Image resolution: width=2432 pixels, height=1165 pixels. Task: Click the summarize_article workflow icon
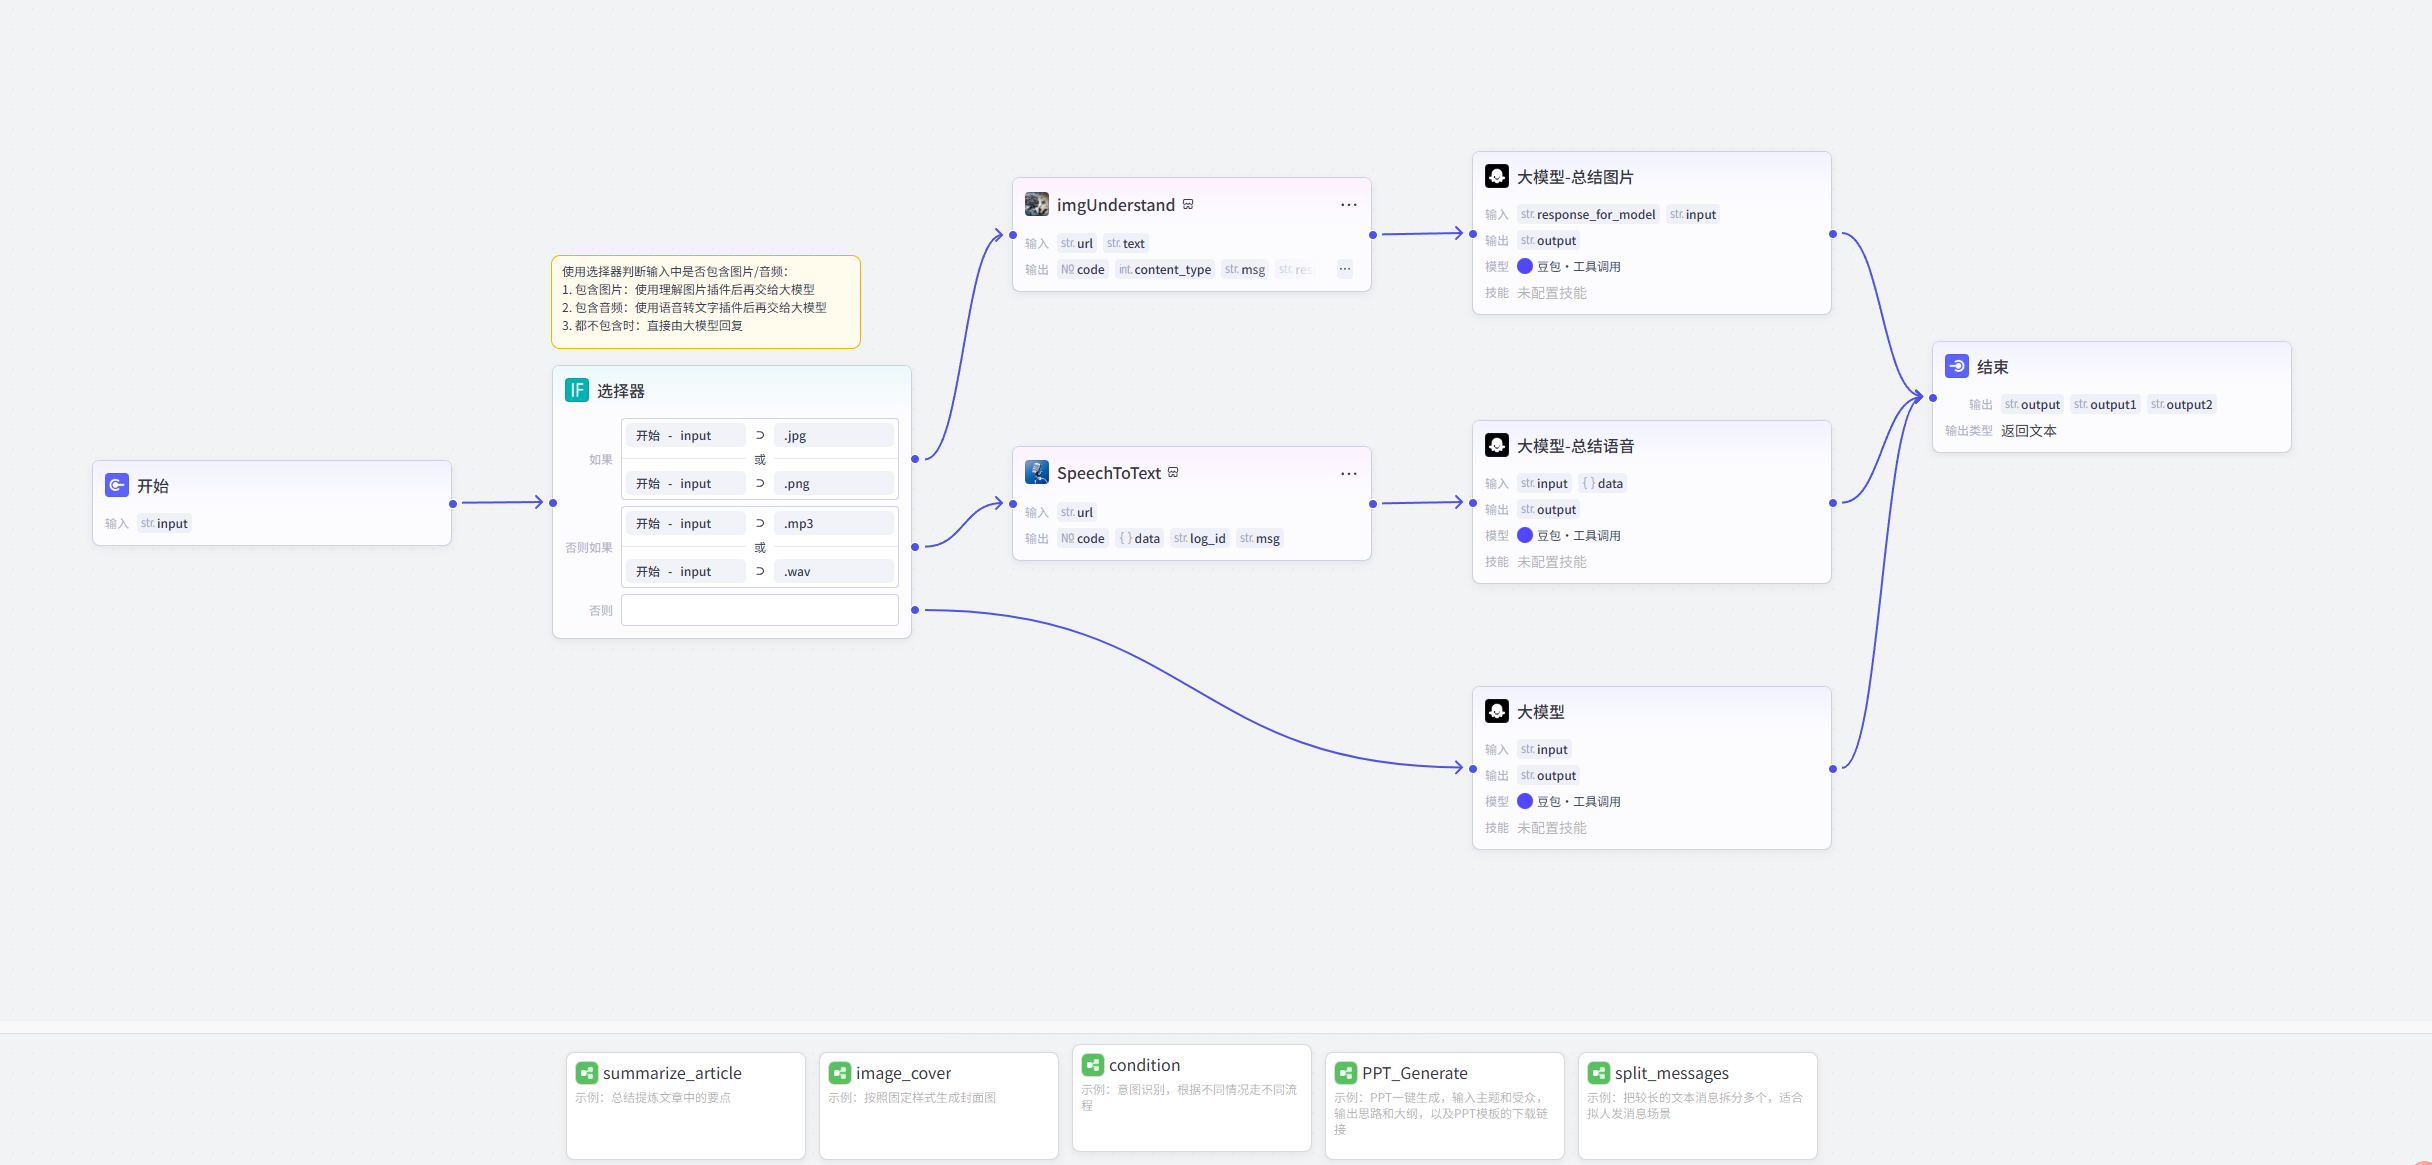pos(587,1073)
